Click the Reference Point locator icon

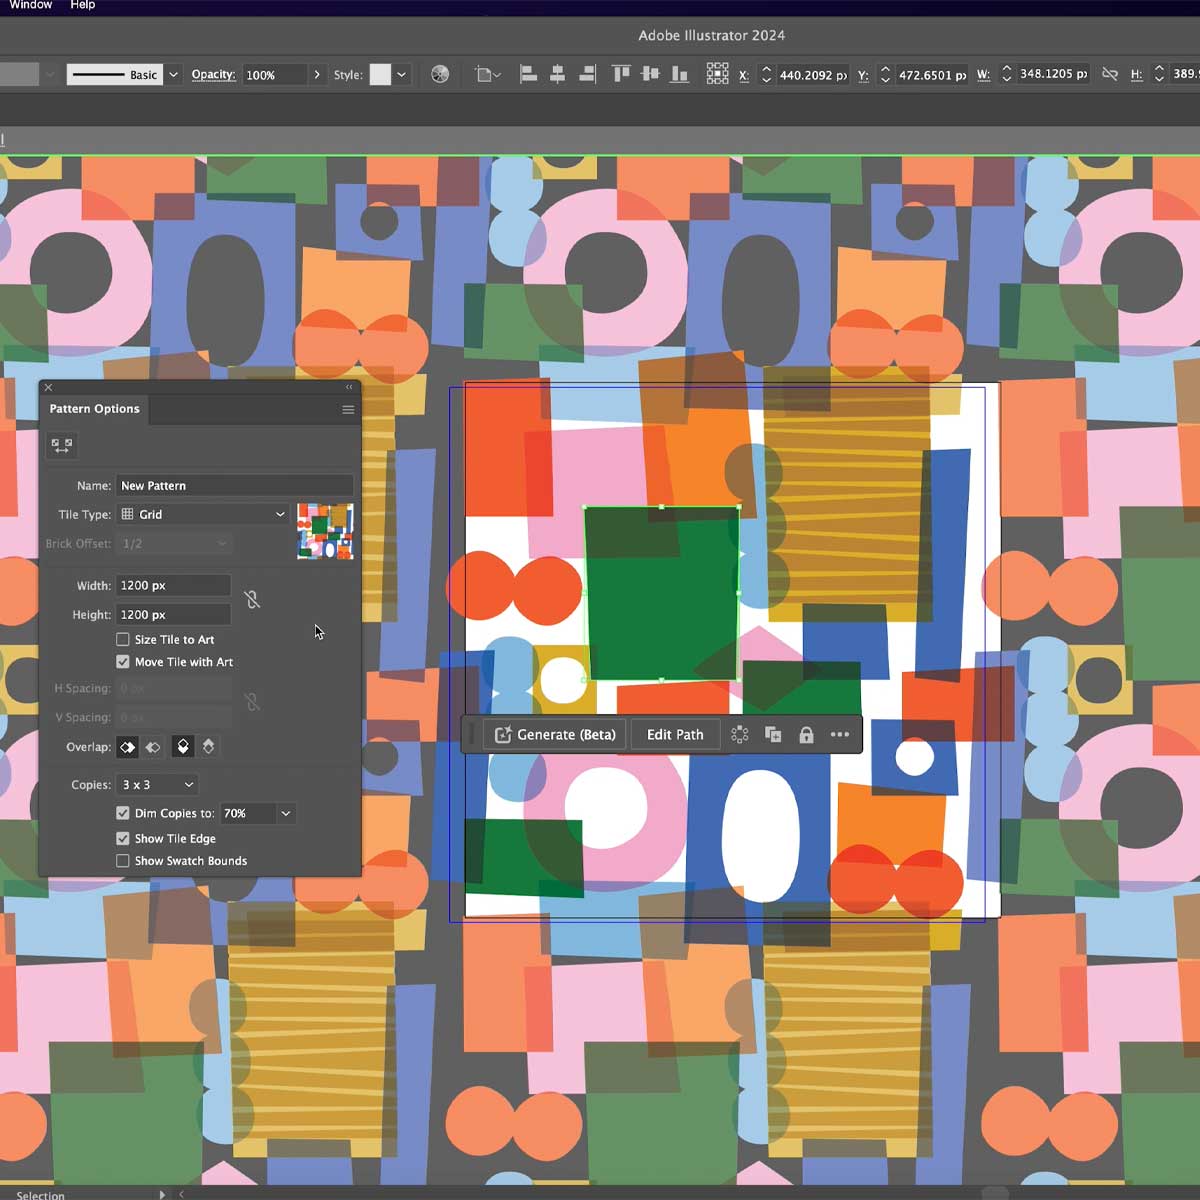pyautogui.click(x=717, y=74)
